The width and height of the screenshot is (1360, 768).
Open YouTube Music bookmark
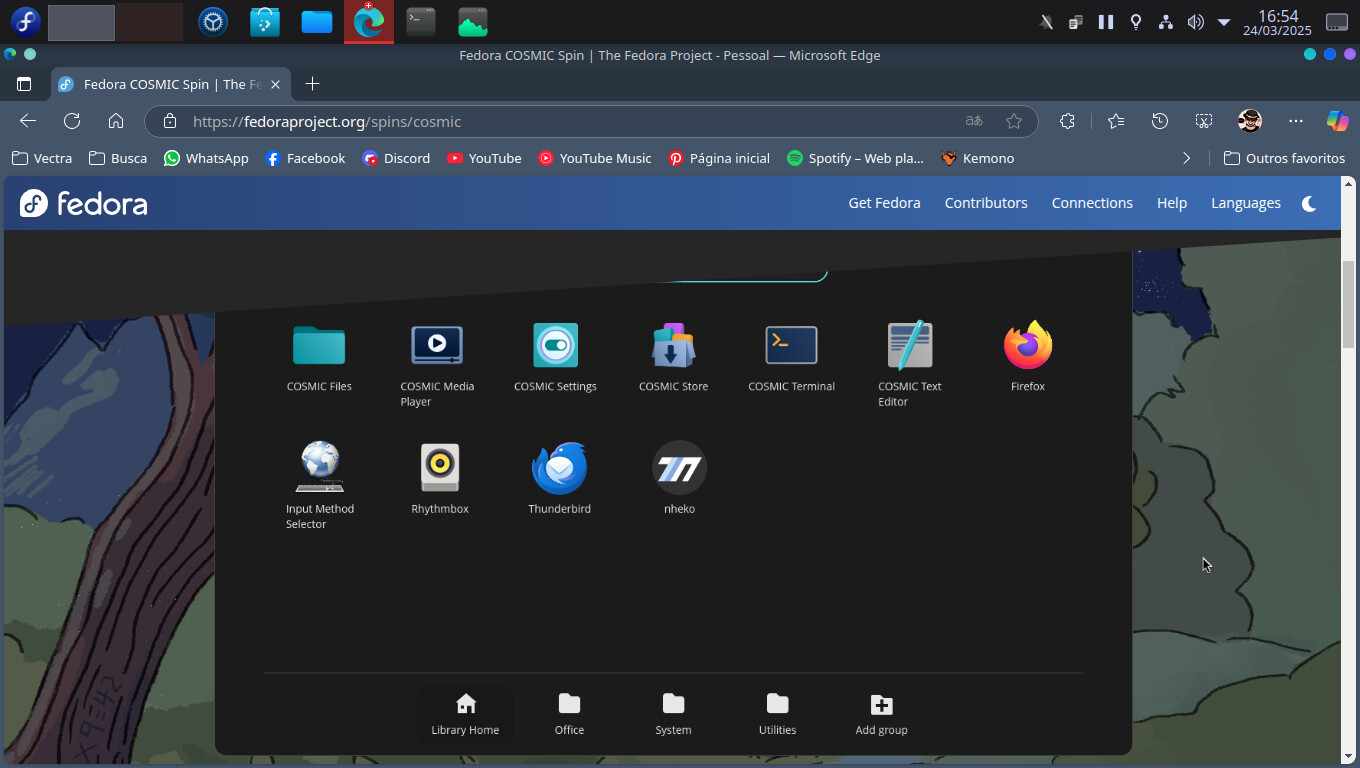pyautogui.click(x=595, y=158)
